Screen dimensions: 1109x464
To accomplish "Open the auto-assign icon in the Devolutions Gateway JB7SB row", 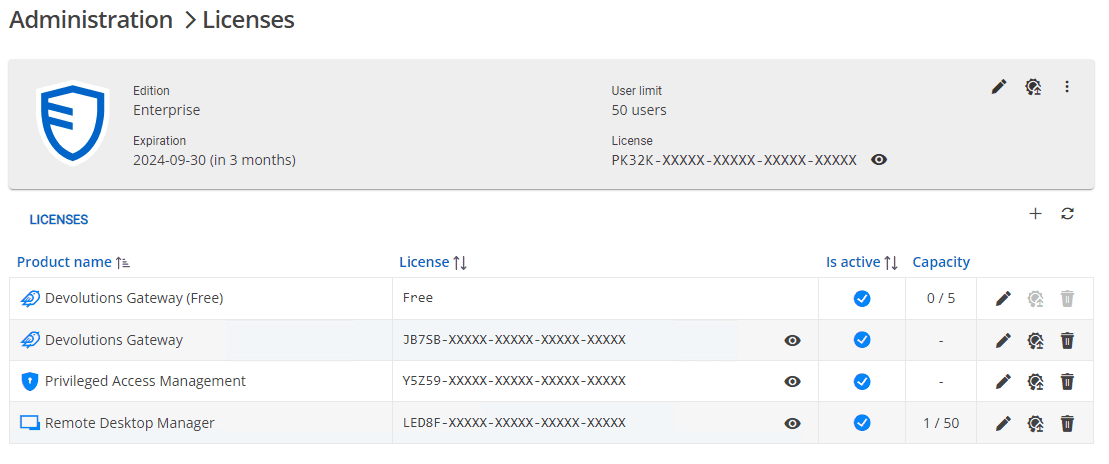I will [1035, 340].
